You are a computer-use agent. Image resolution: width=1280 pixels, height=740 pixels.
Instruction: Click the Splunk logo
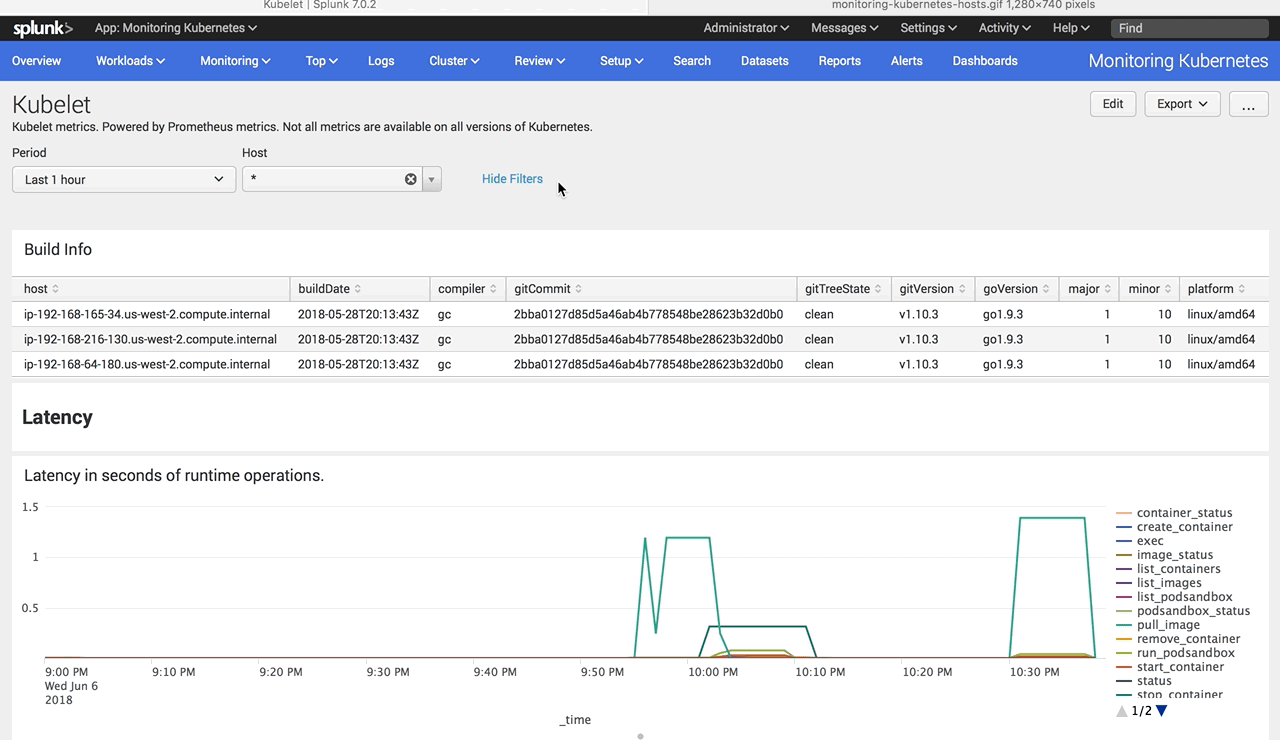click(44, 29)
